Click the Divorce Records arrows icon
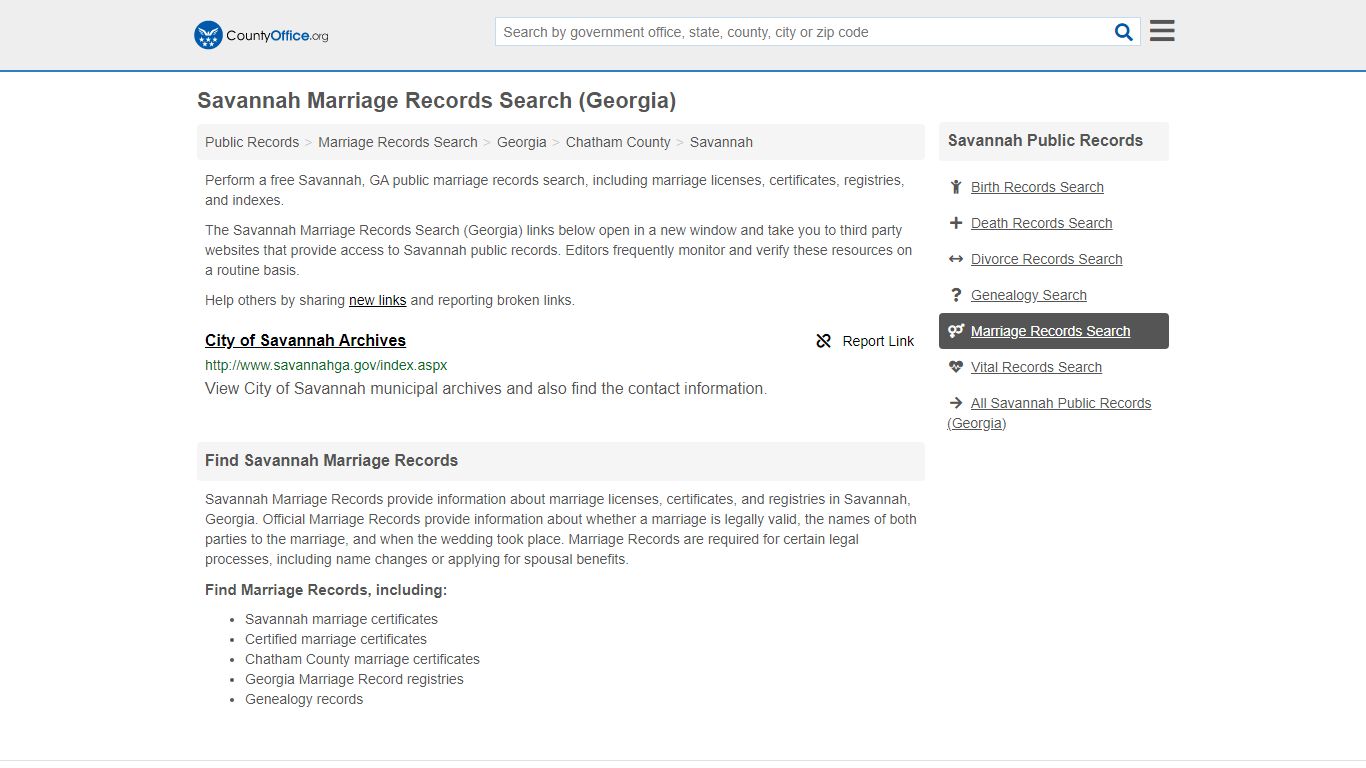1366x768 pixels. (x=956, y=259)
